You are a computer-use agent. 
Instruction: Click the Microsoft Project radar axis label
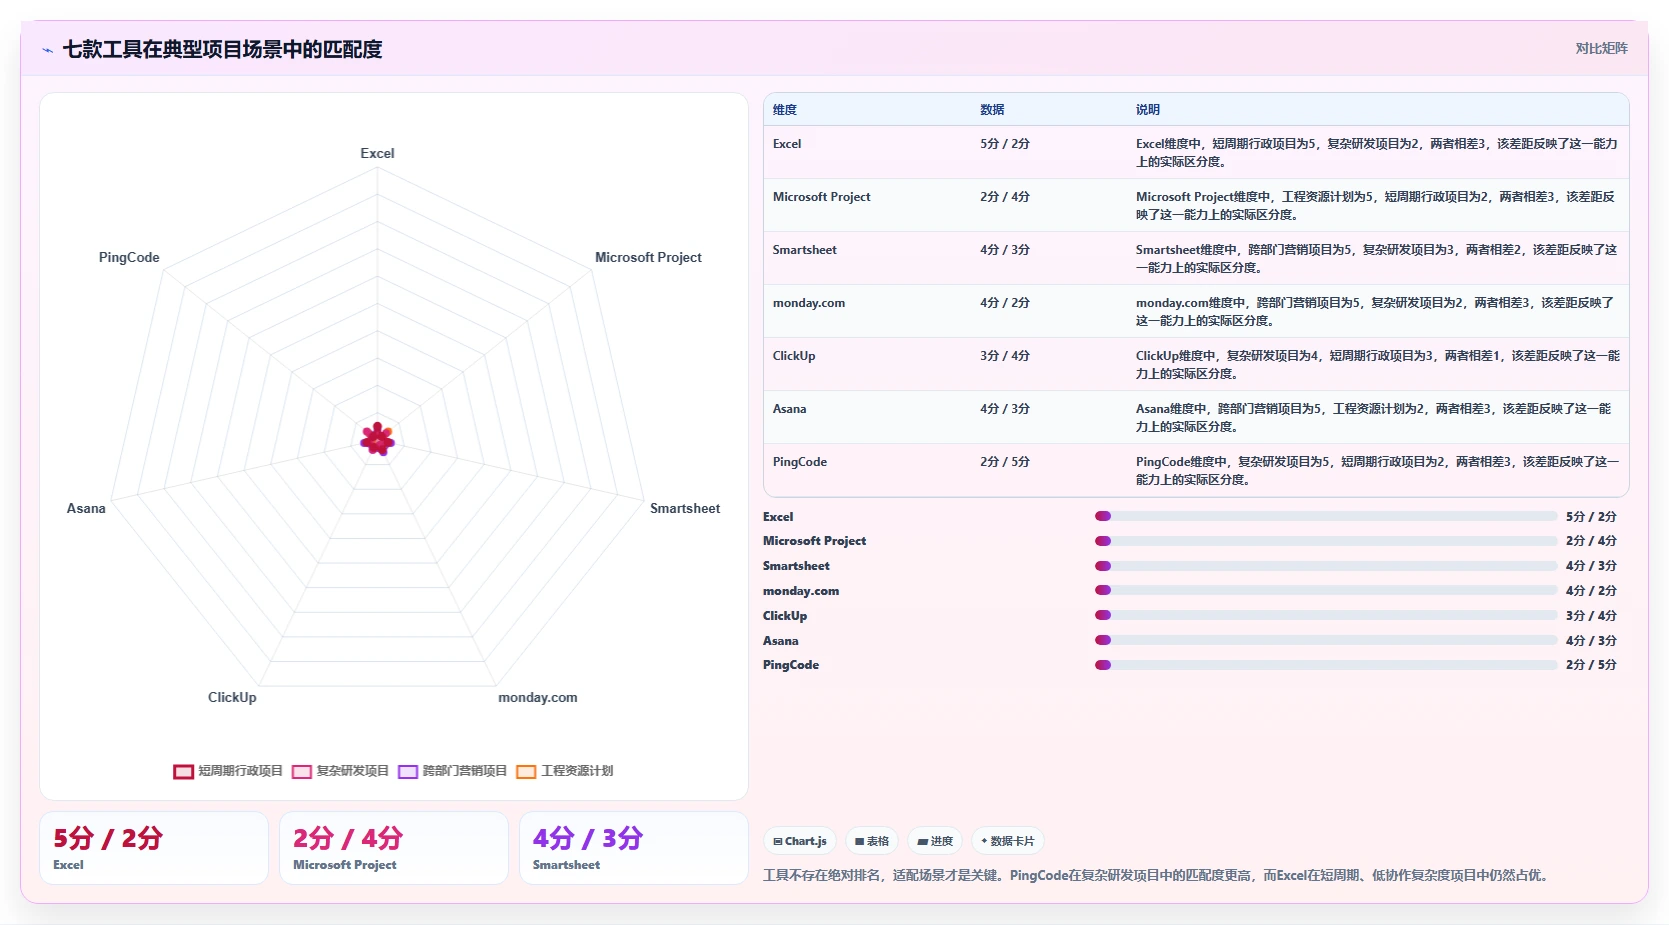pos(648,257)
